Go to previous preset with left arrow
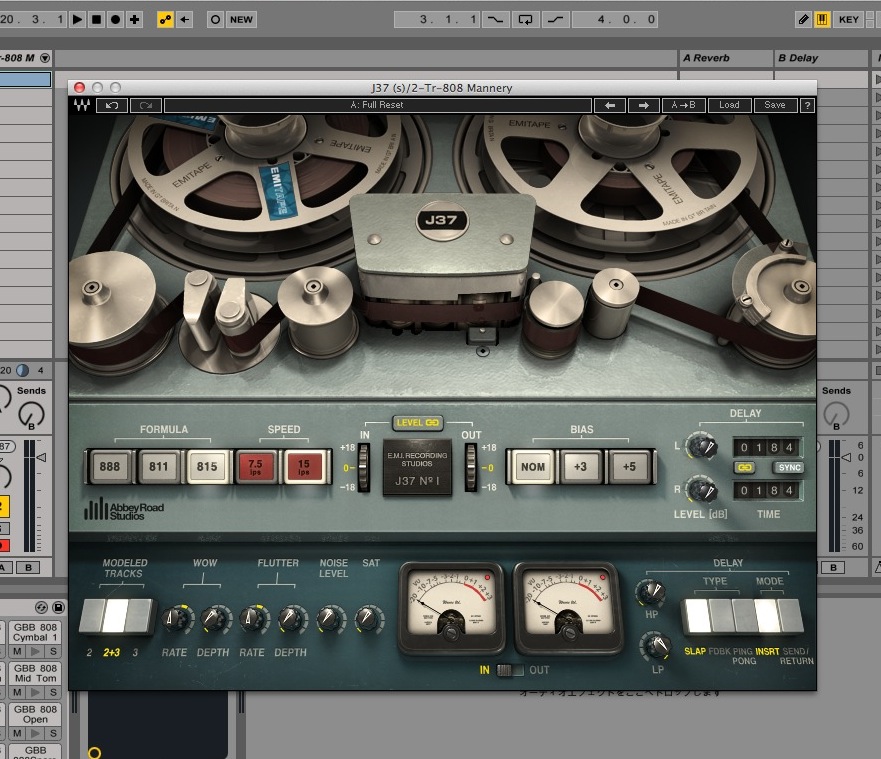 pyautogui.click(x=610, y=105)
